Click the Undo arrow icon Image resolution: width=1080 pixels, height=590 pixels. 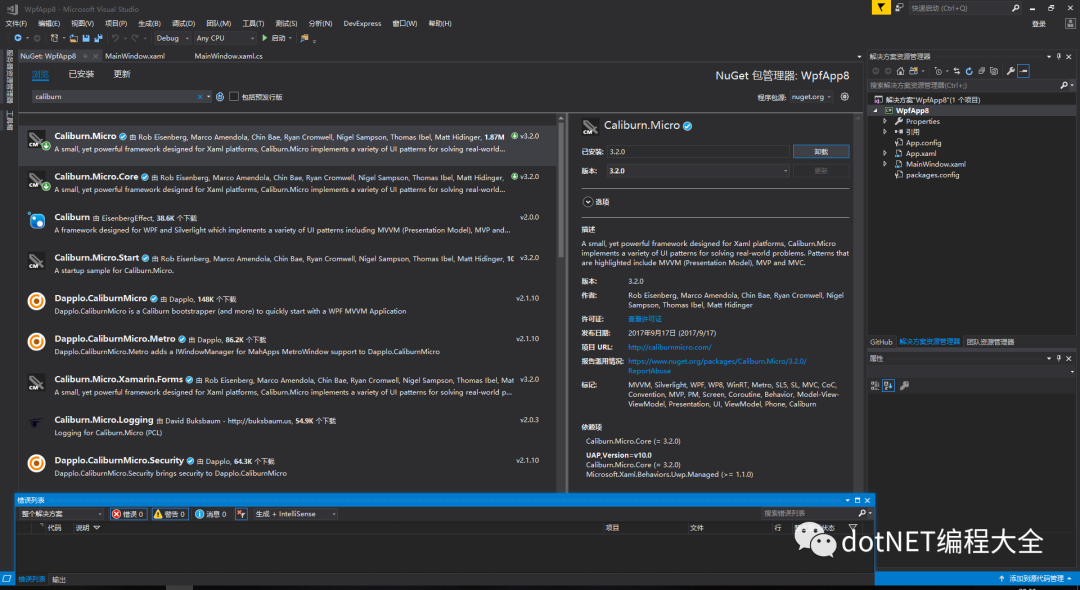pyautogui.click(x=115, y=39)
